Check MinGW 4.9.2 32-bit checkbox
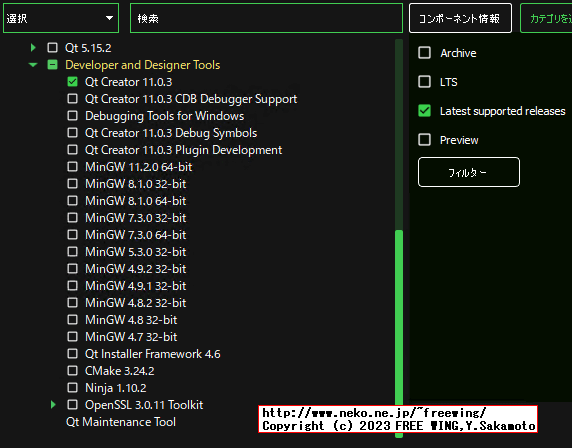 tap(73, 269)
